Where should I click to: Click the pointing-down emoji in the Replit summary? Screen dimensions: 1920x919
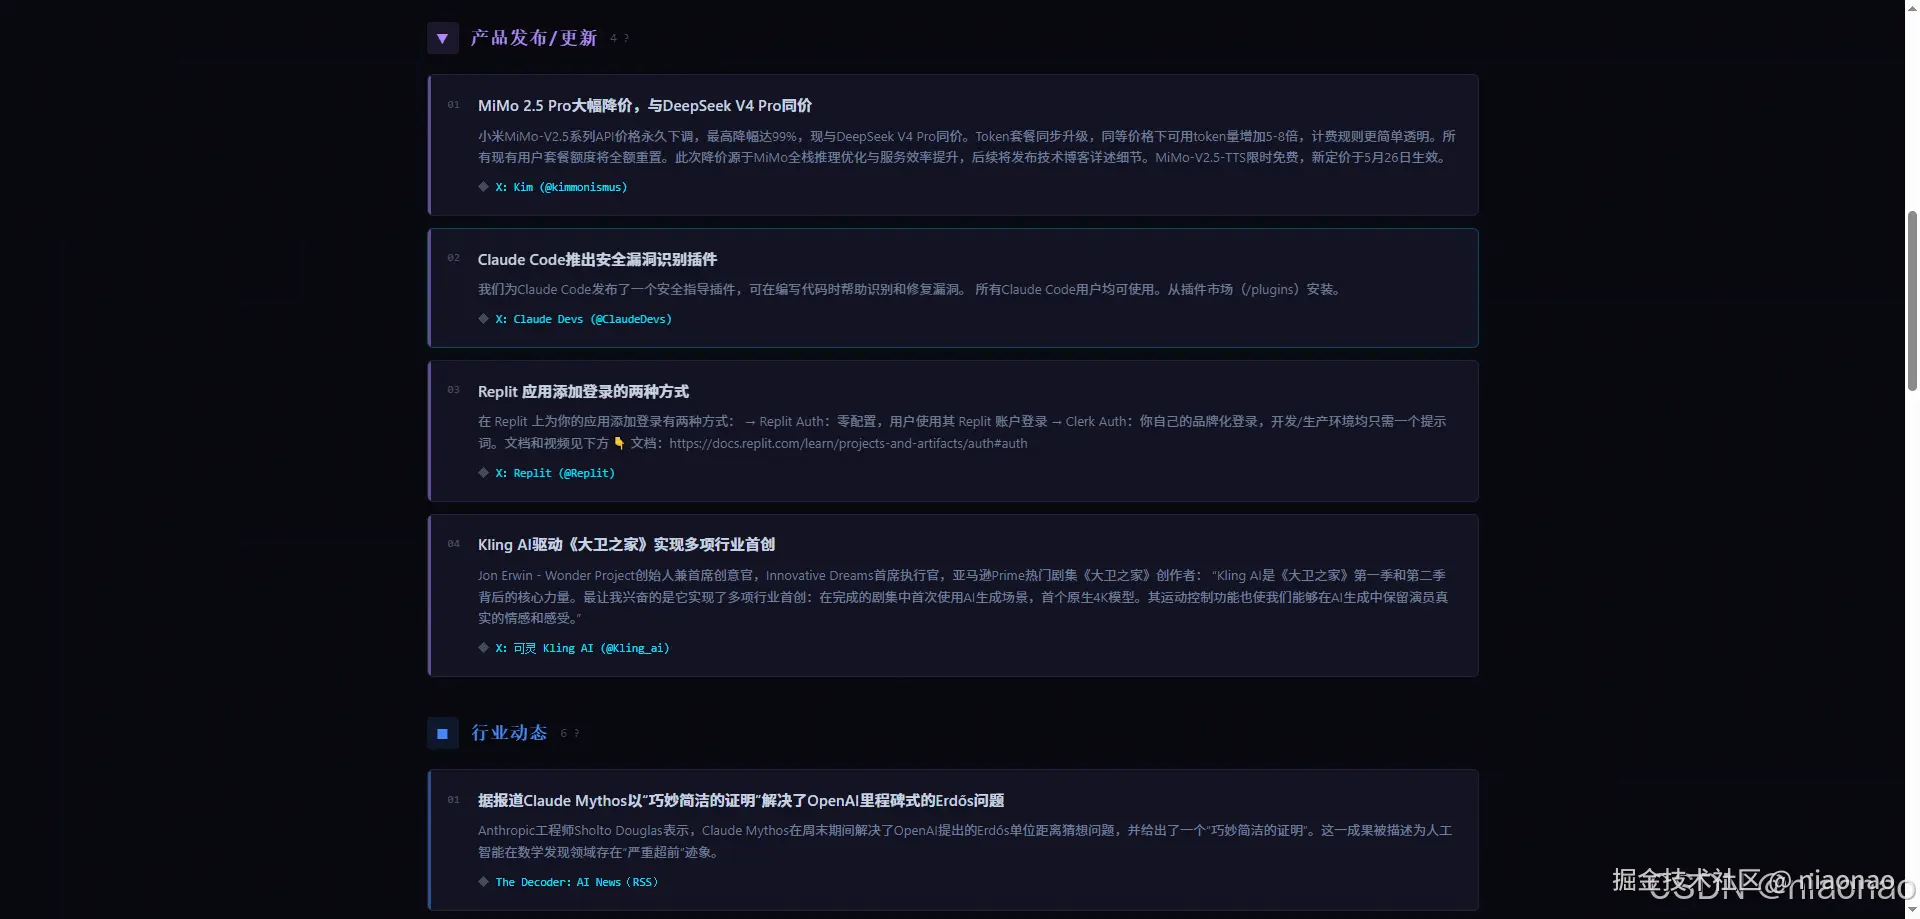click(x=619, y=443)
